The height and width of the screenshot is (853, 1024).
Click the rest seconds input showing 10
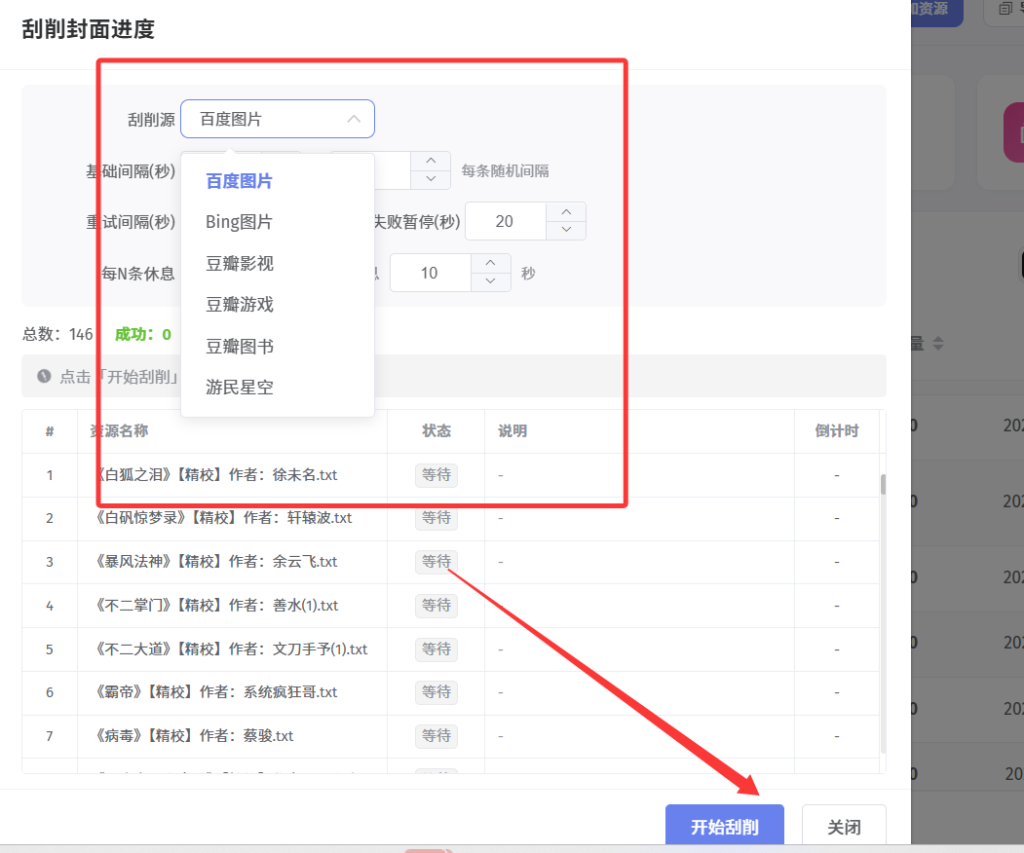(x=430, y=273)
